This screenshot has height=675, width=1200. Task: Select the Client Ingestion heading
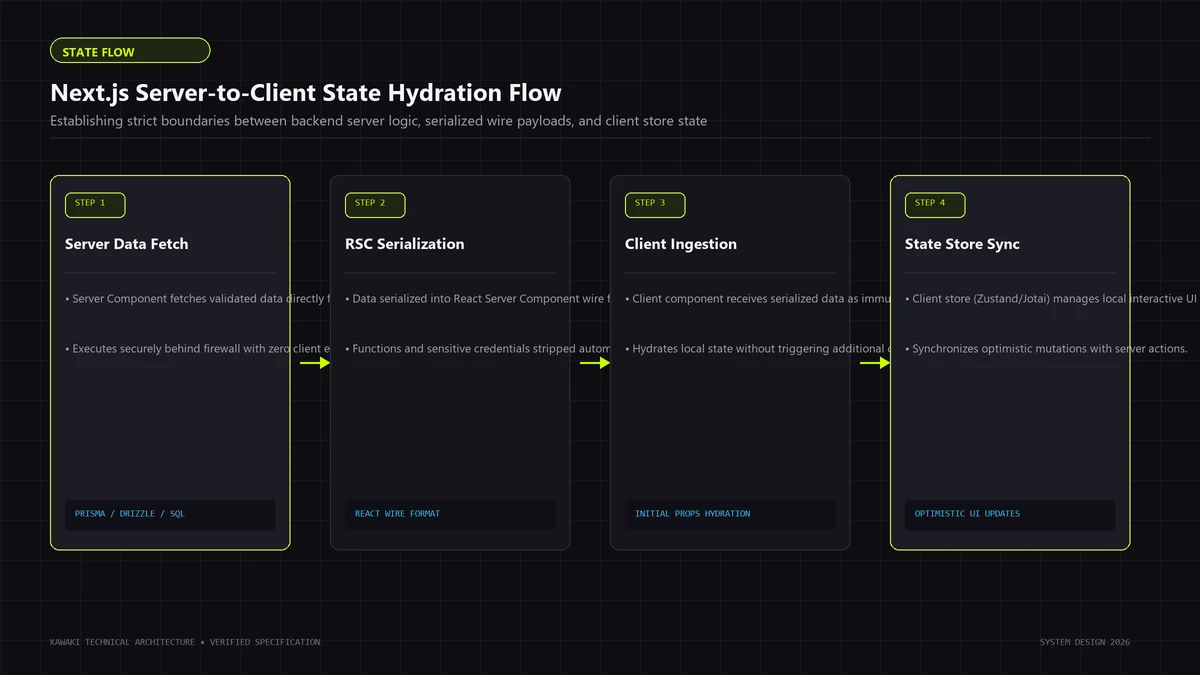pyautogui.click(x=681, y=244)
